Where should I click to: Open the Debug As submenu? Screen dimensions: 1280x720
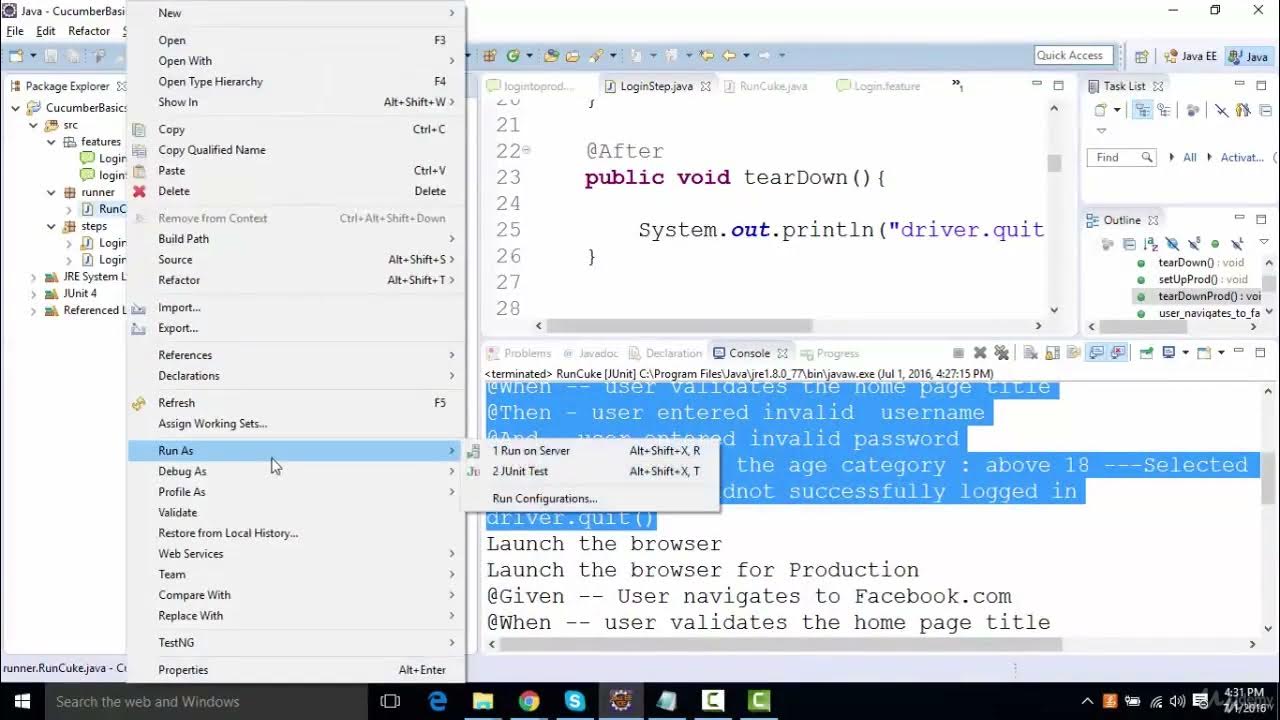tap(296, 471)
